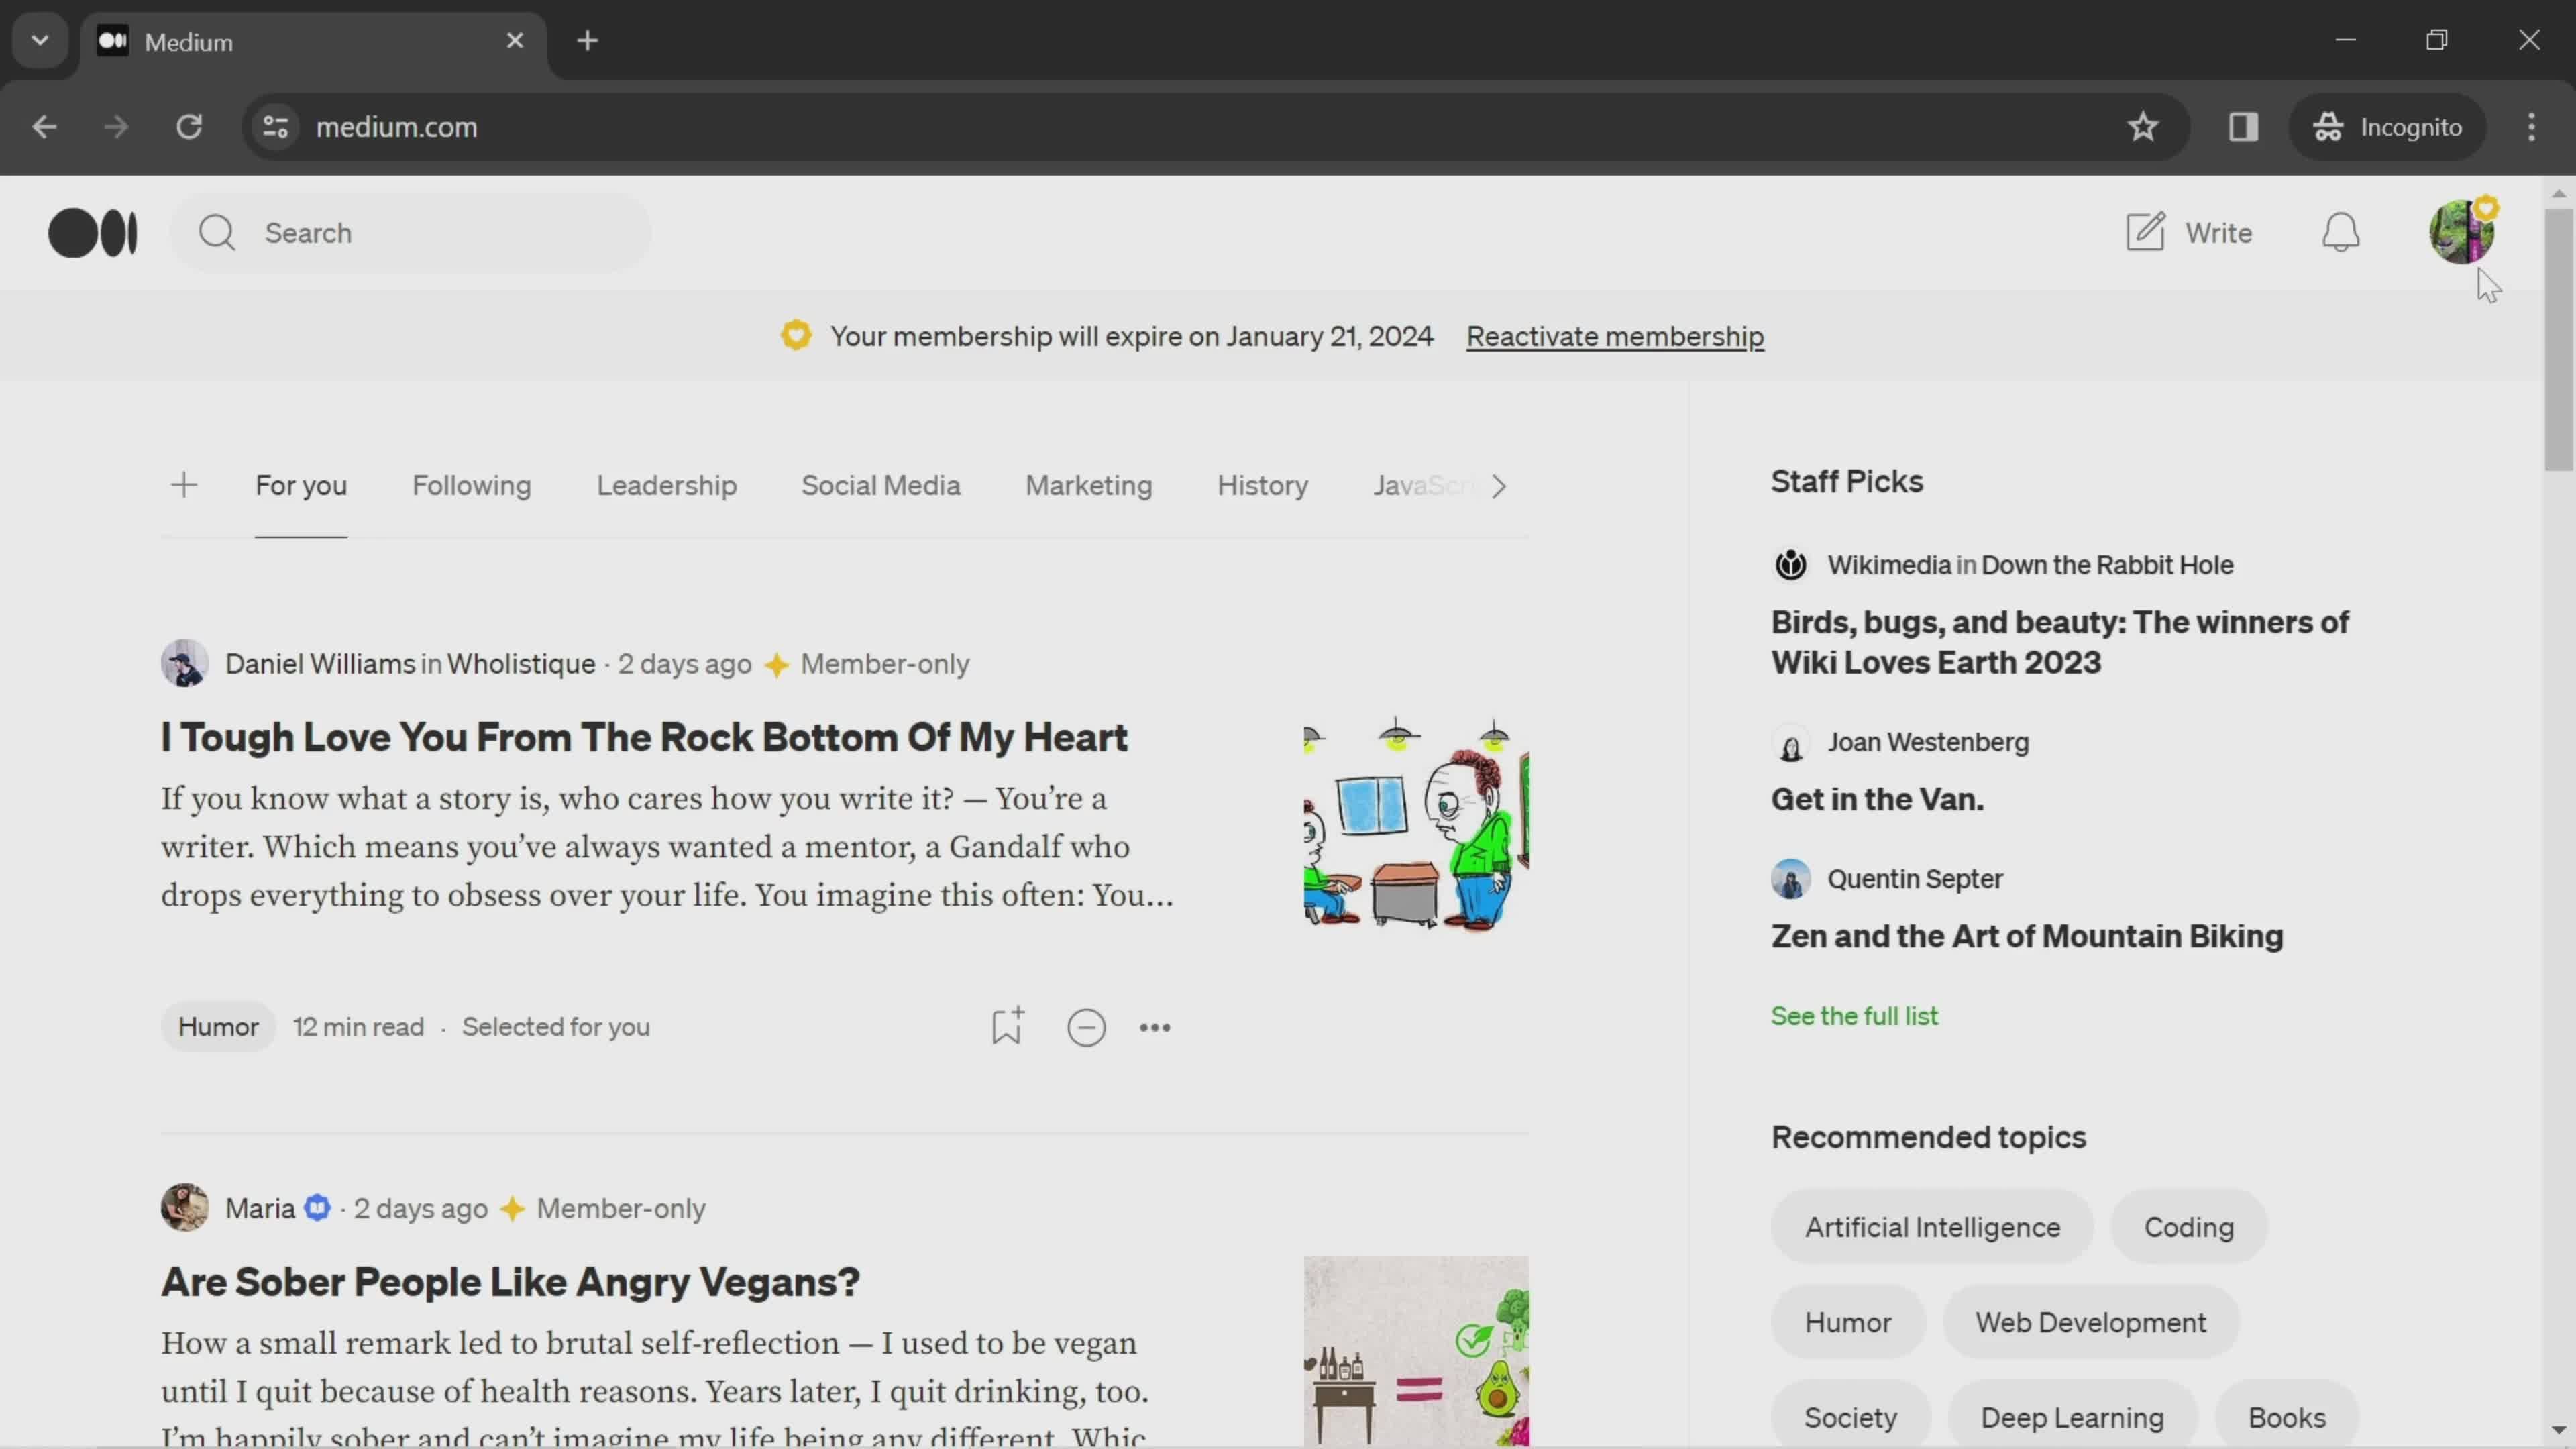Click the 'For you' active feed tab

click(x=301, y=485)
